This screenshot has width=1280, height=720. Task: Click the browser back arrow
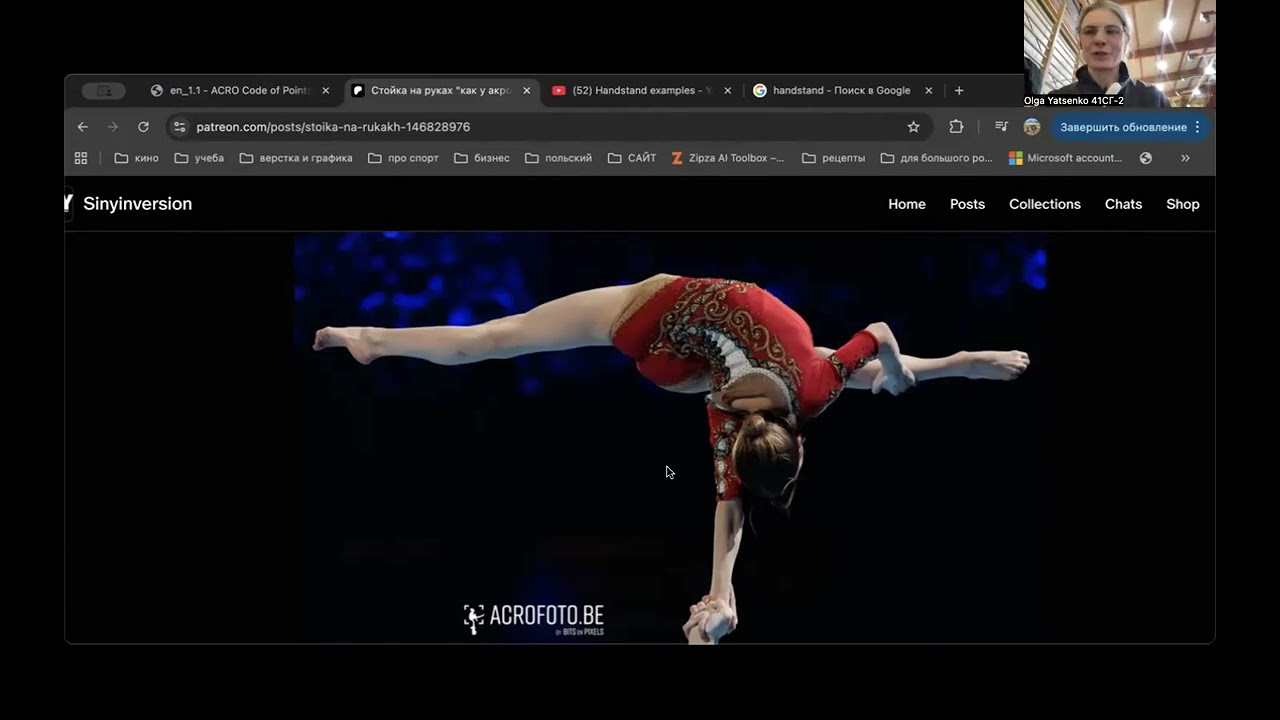click(x=83, y=127)
